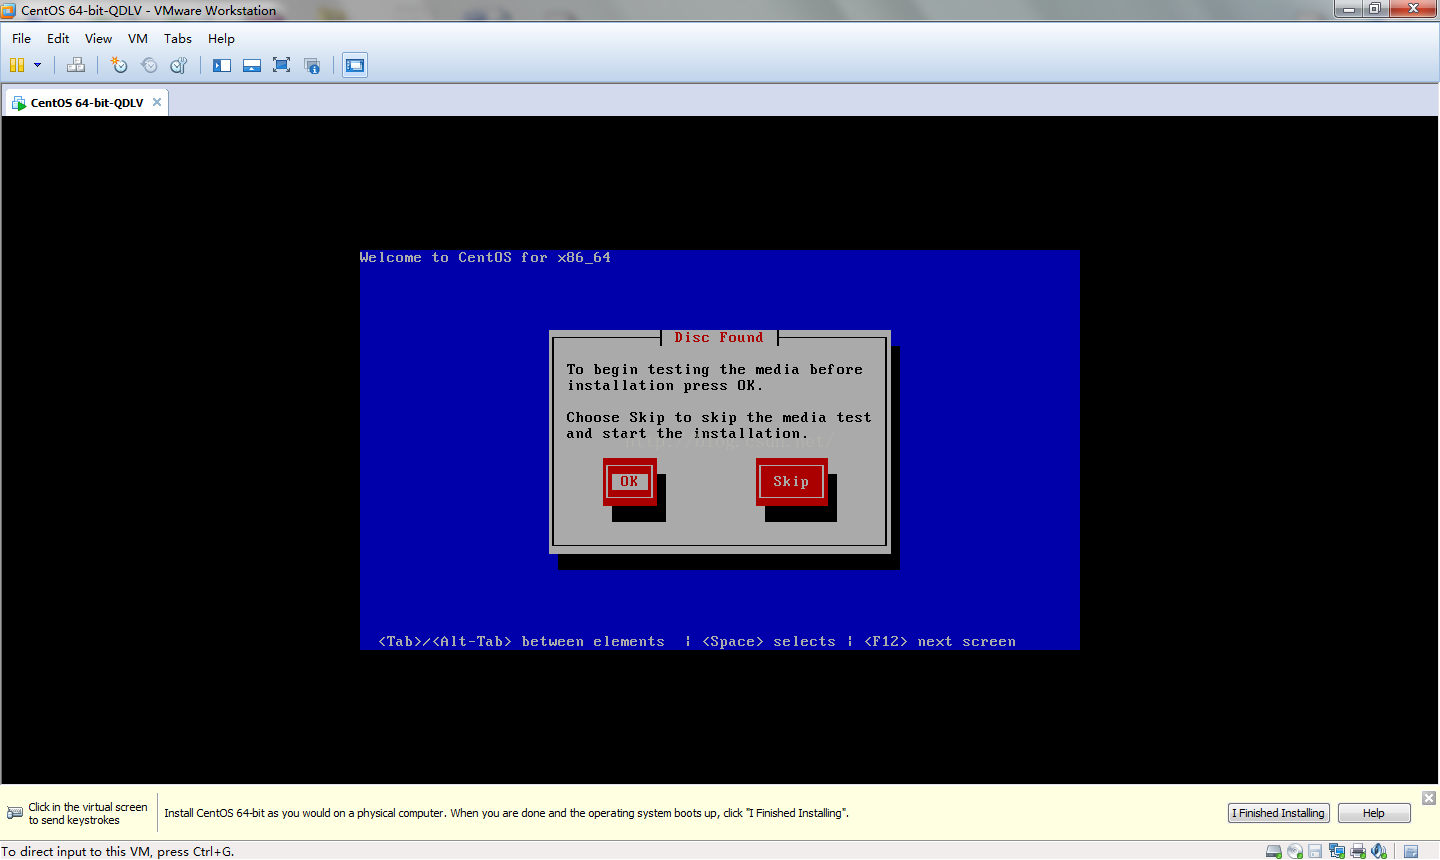The width and height of the screenshot is (1440, 860).
Task: Click the yellow Pause VM toolbar icon
Action: coord(16,65)
